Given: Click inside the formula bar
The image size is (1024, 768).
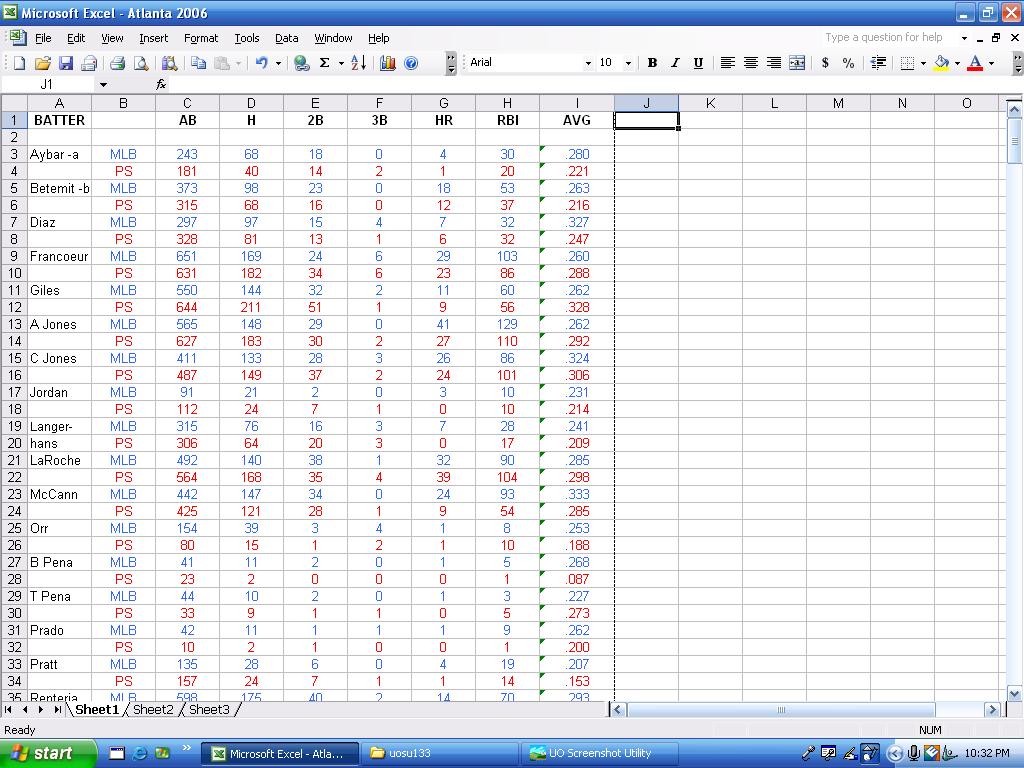Looking at the screenshot, I should click(594, 84).
